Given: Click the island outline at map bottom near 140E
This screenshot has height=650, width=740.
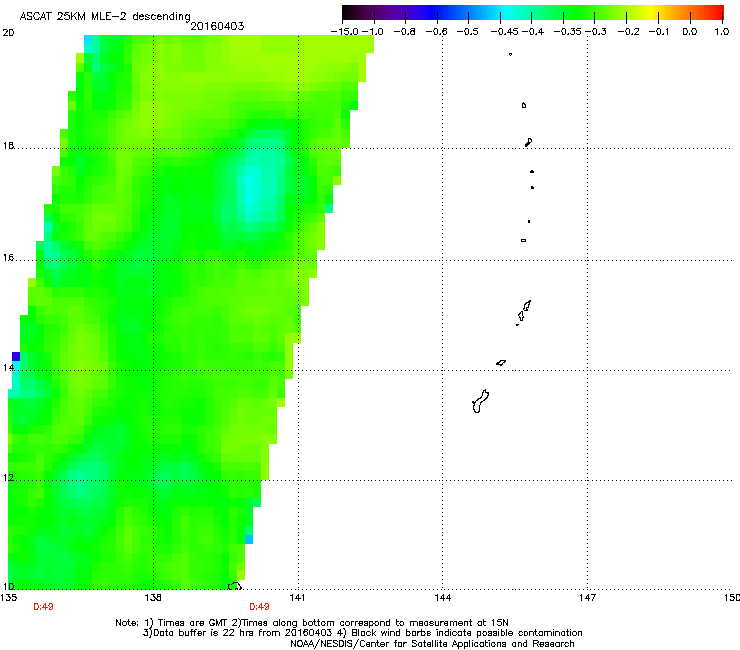Looking at the screenshot, I should tap(235, 586).
